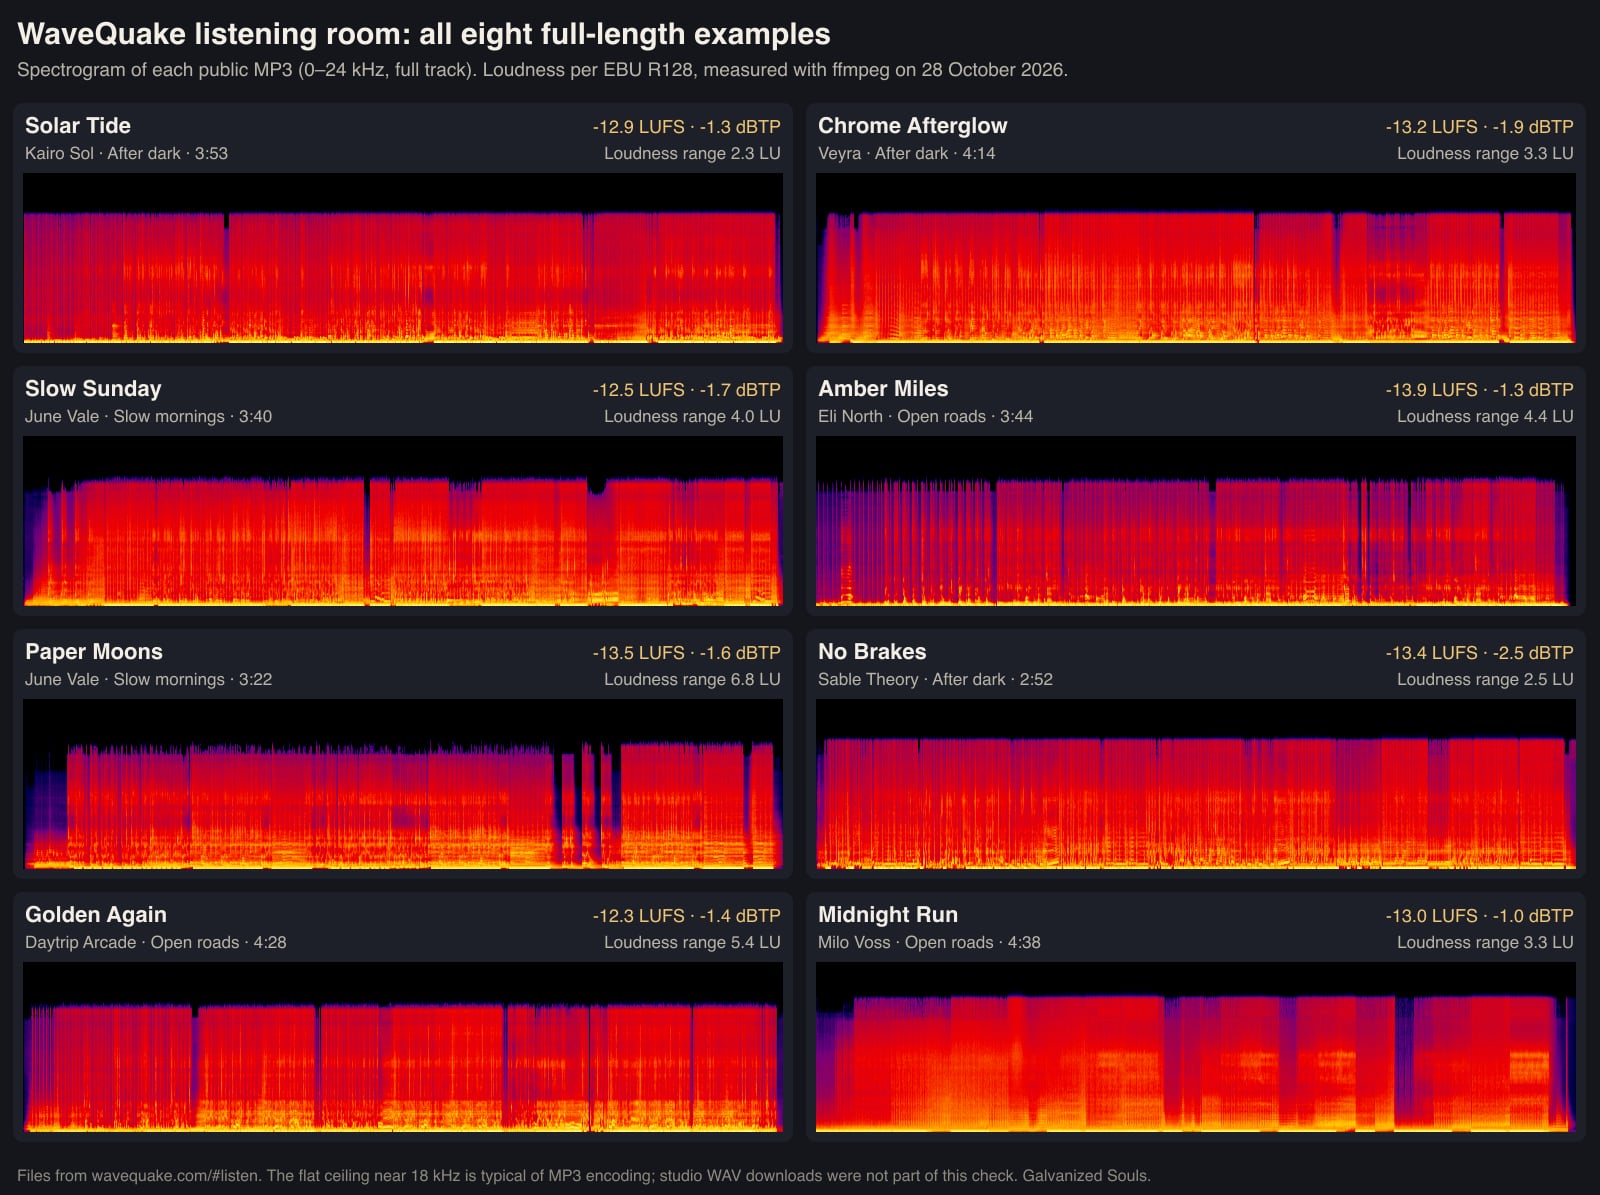Select the 'Amber Miles' track title
Viewport: 1600px width, 1195px height.
[x=883, y=389]
